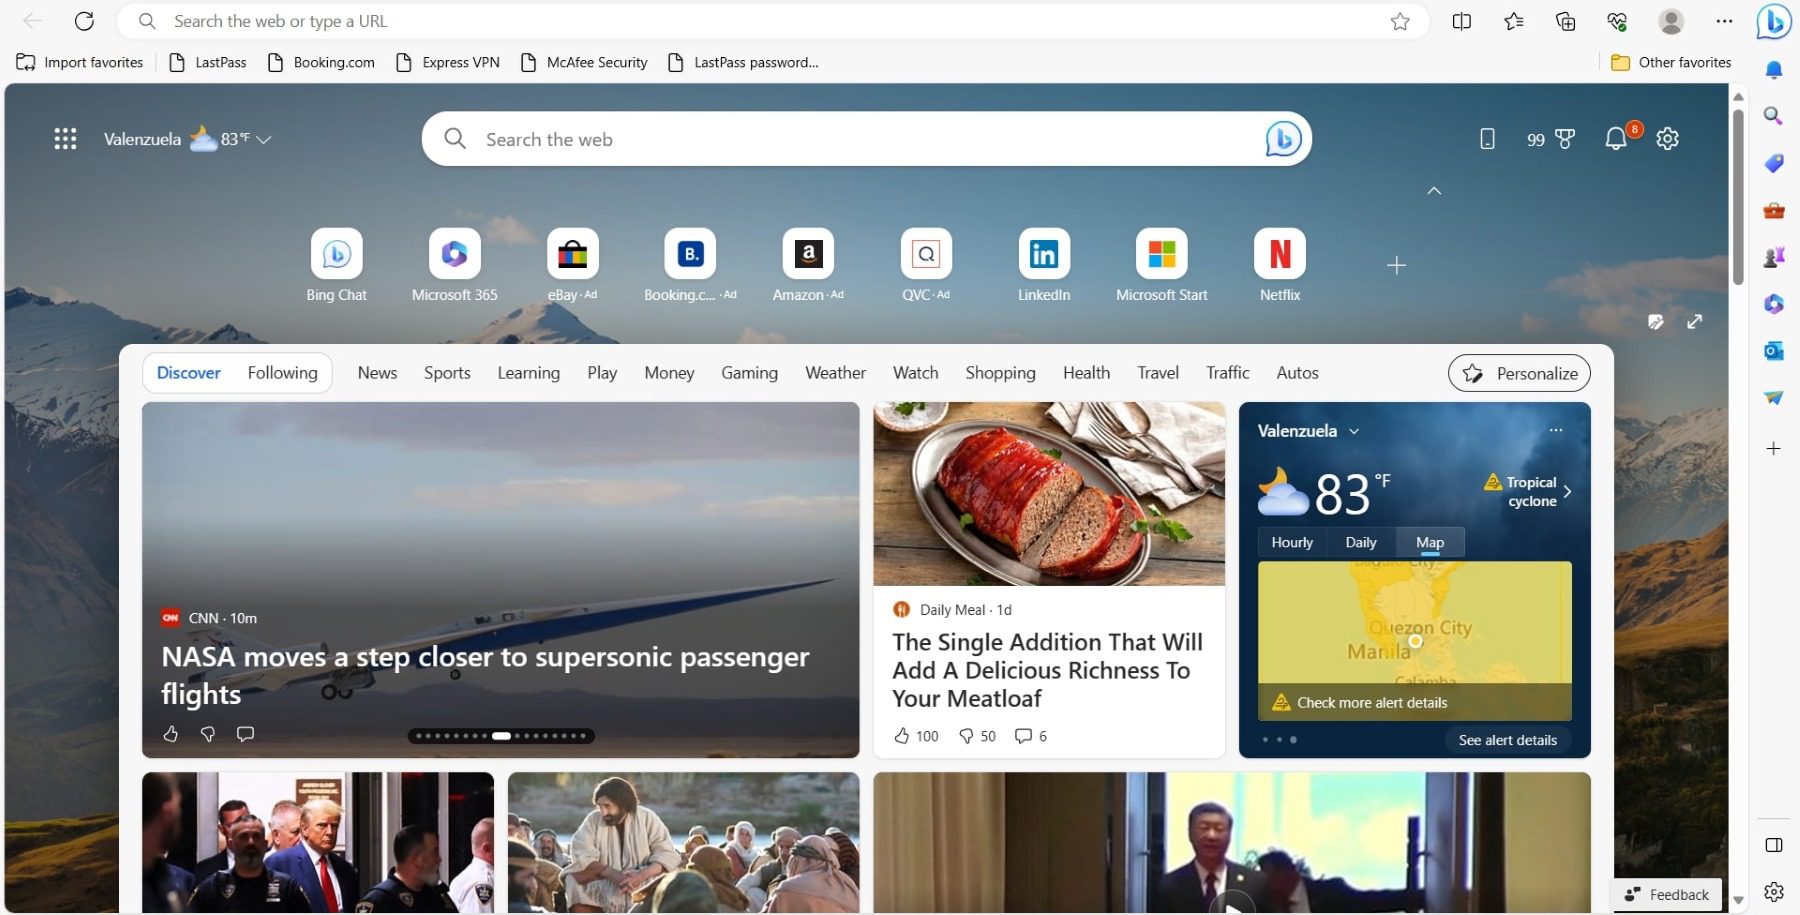Like the NASA supersonic flights article
1800x915 pixels.
[170, 734]
